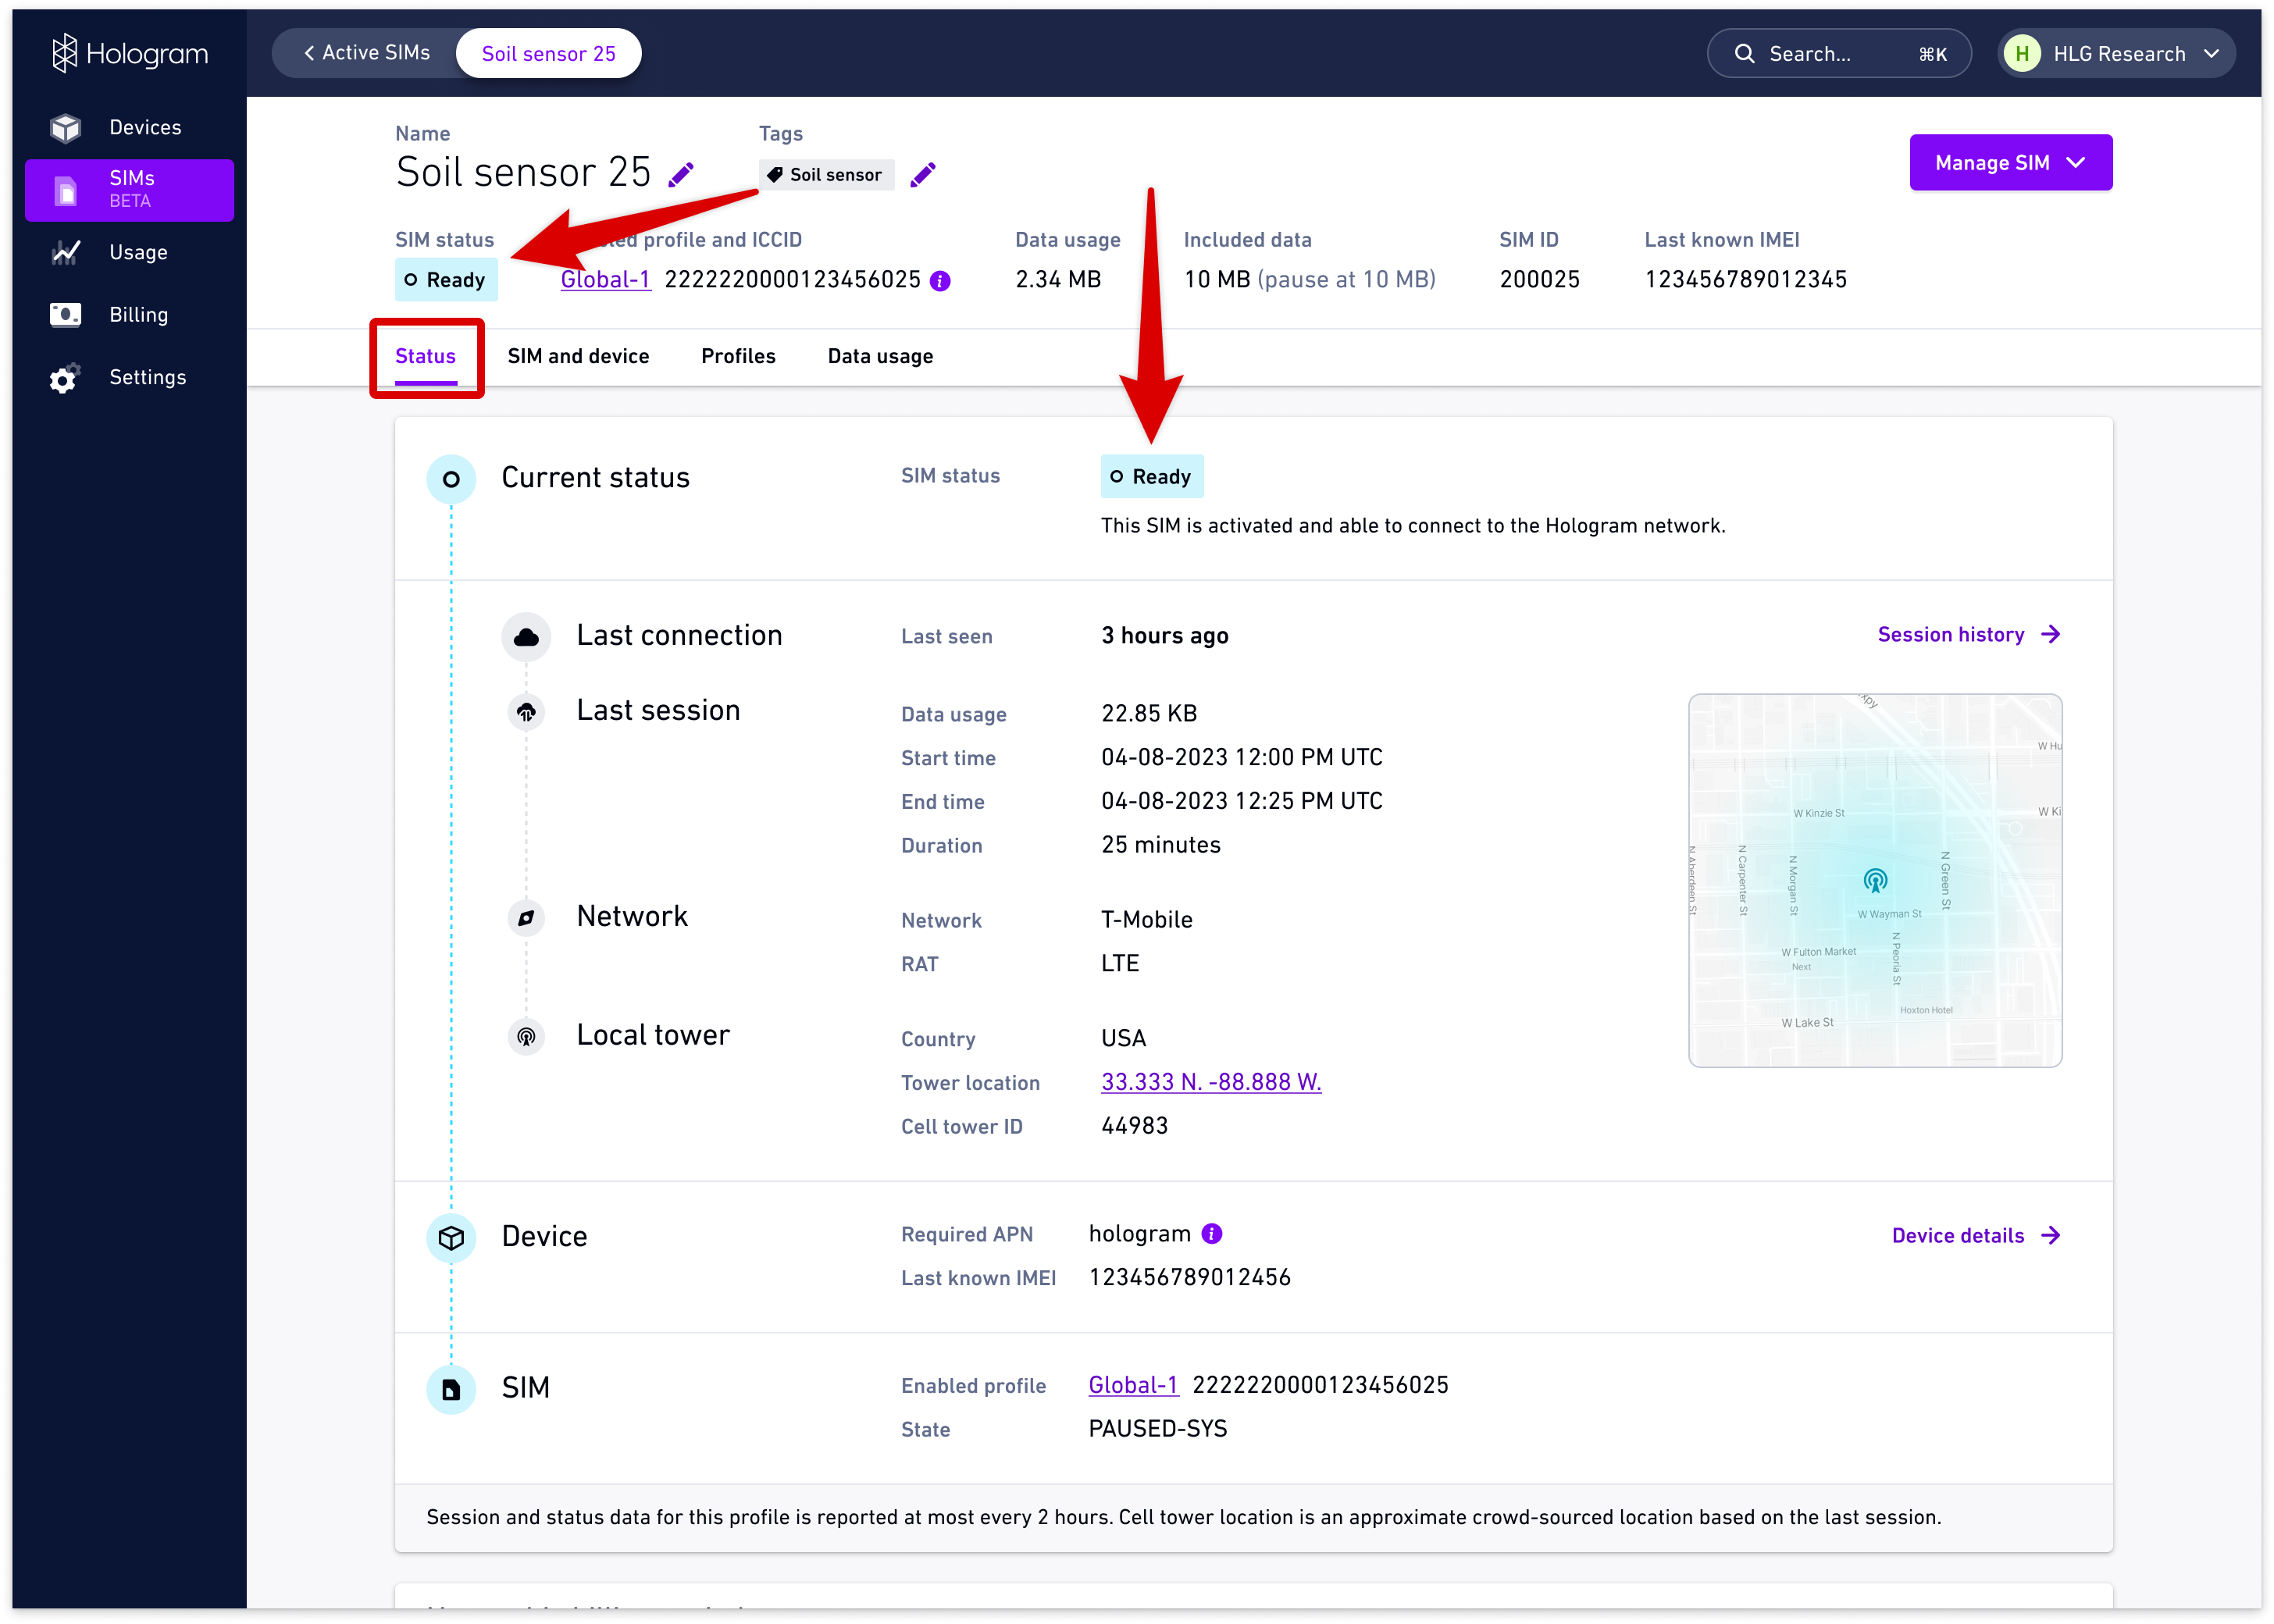Open Billing in the sidebar
This screenshot has height=1624, width=2274.
pos(138,315)
